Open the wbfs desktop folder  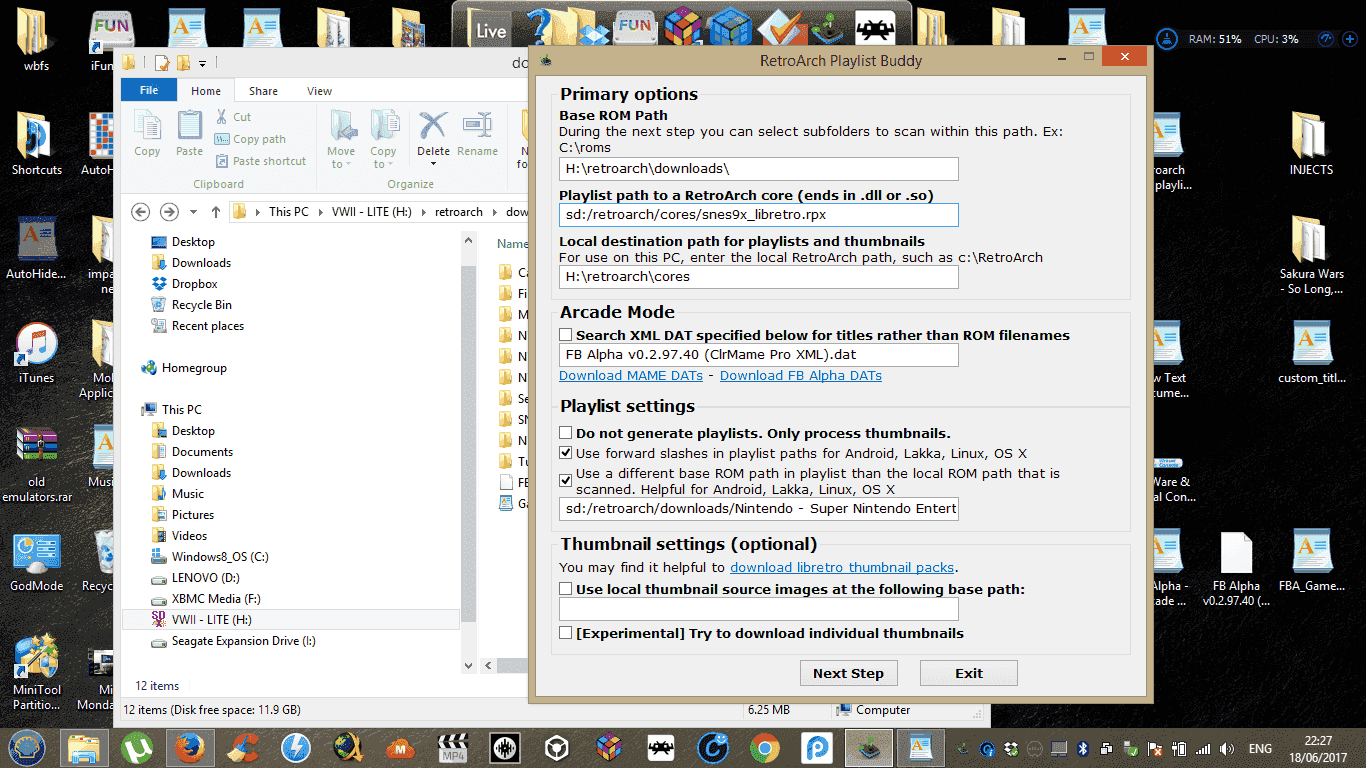coord(36,41)
